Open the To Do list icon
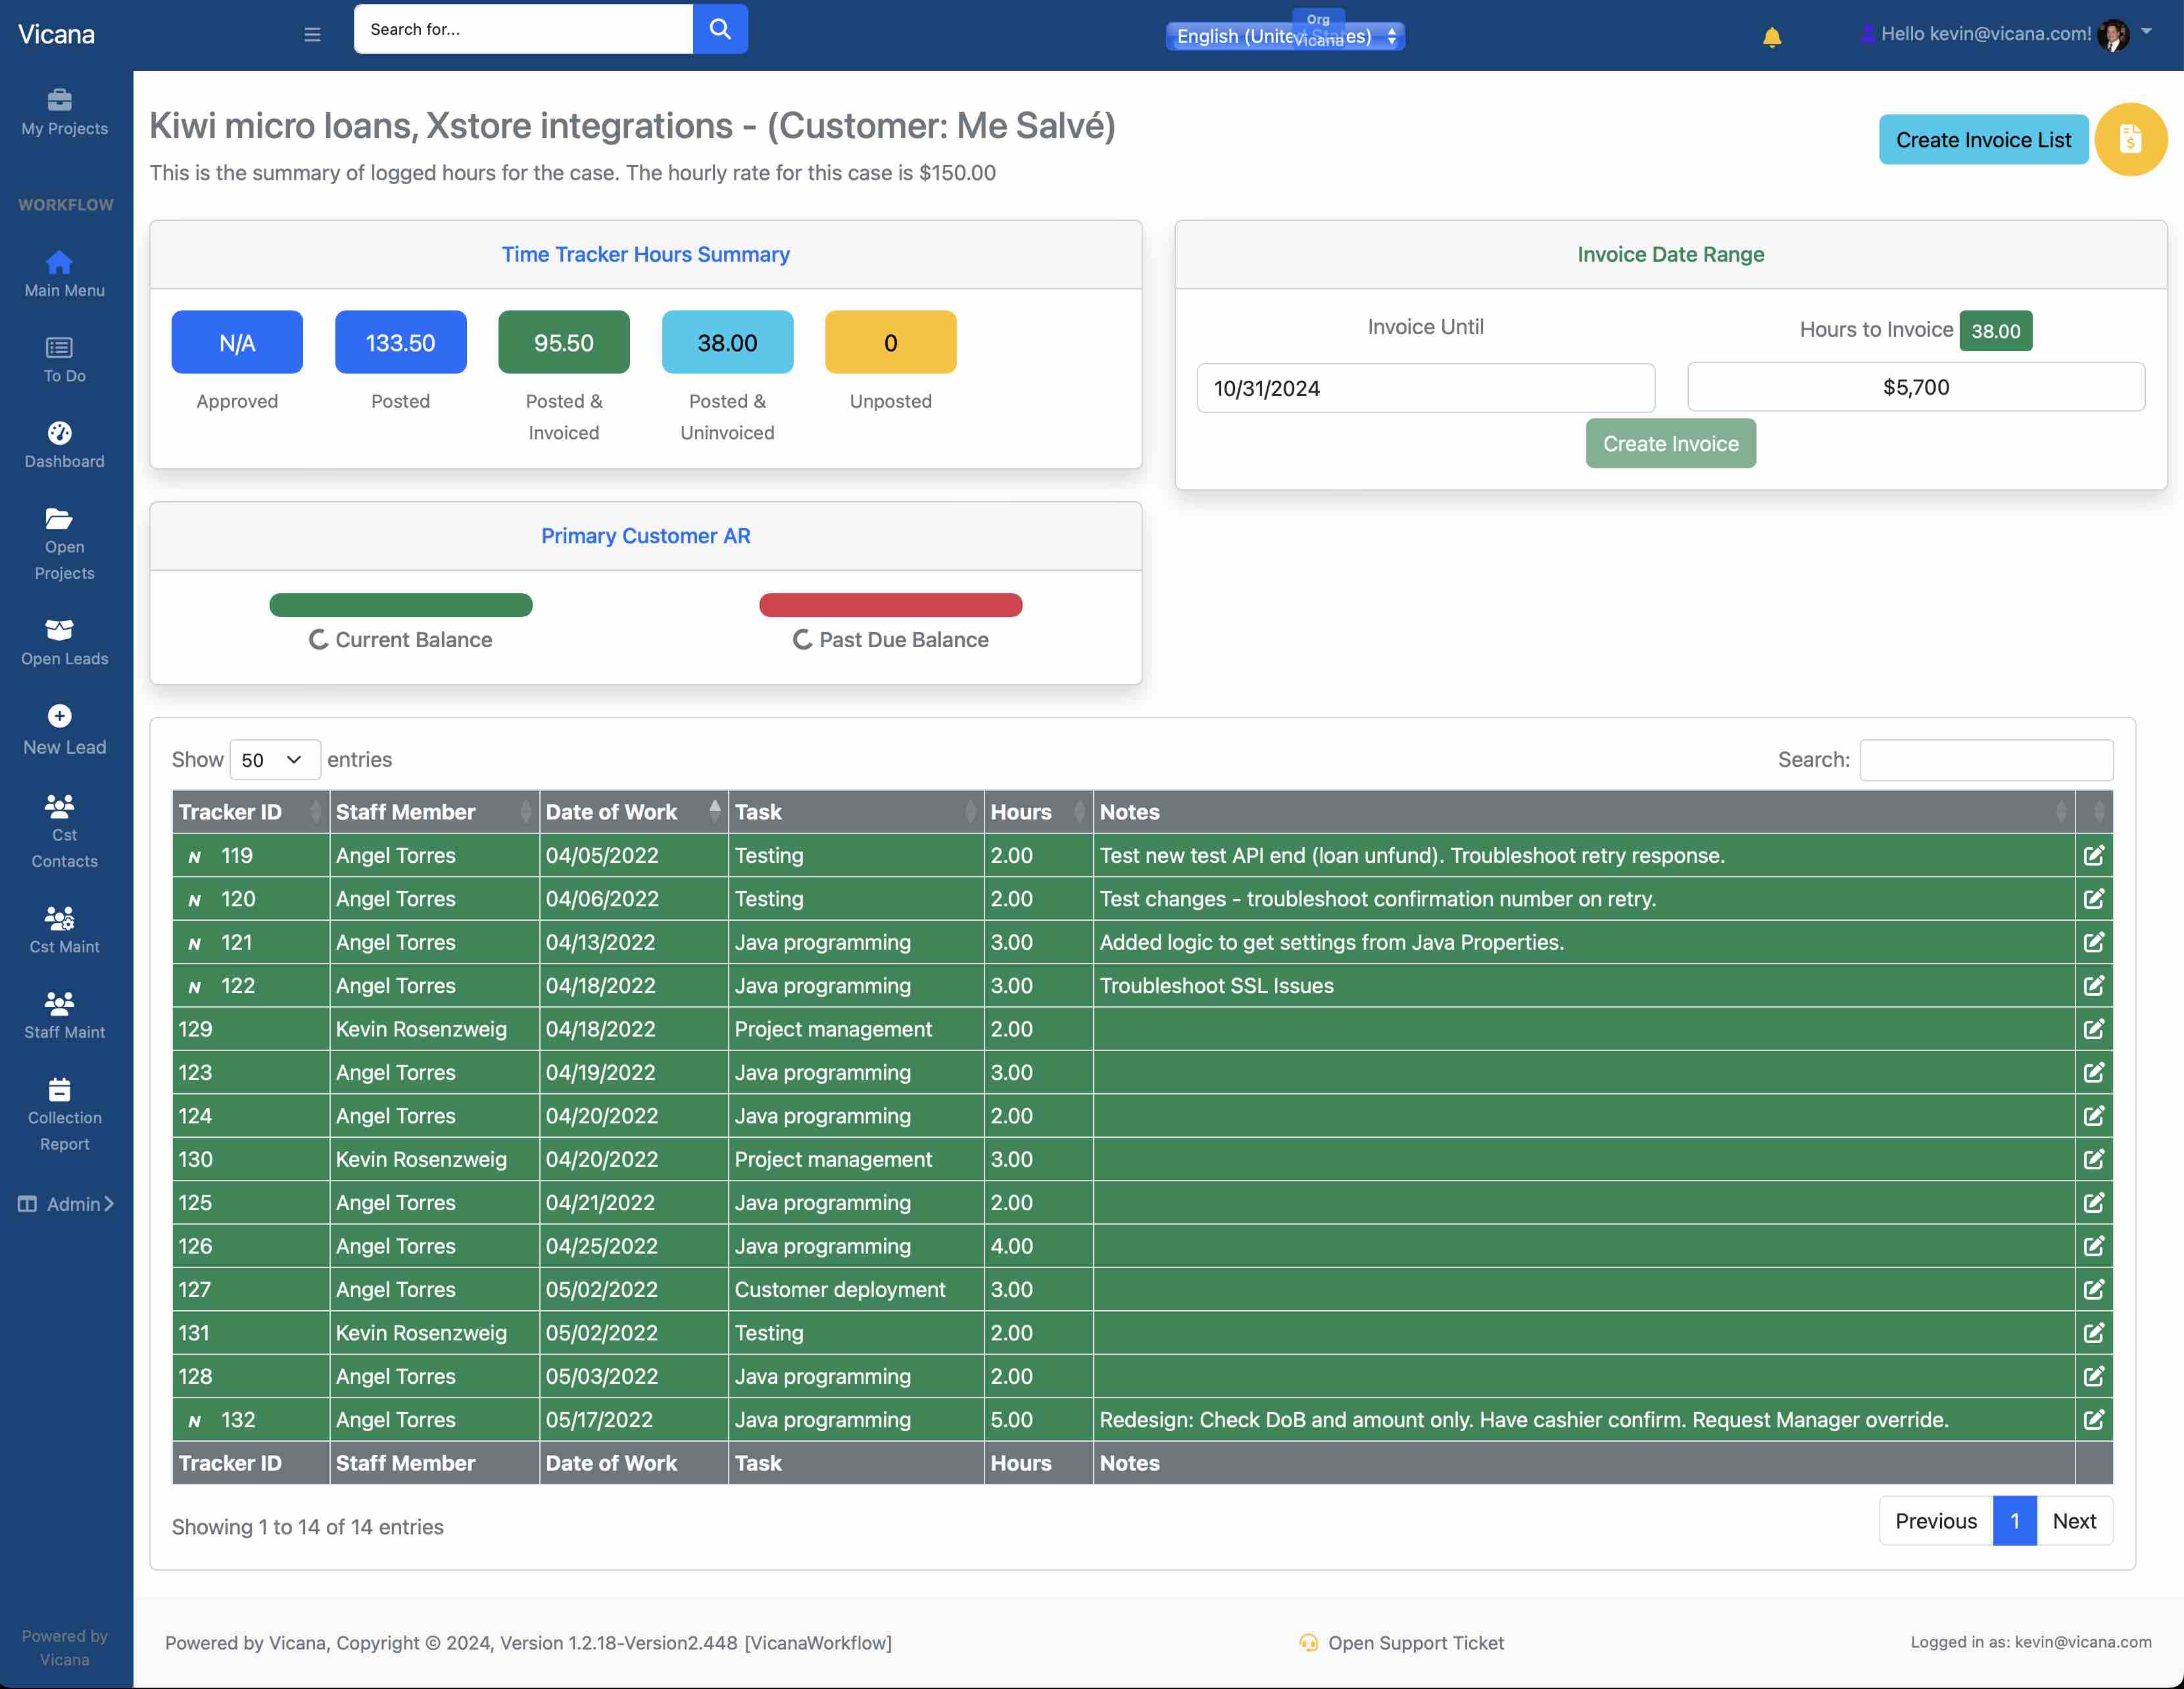Viewport: 2184px width, 1689px height. point(60,347)
